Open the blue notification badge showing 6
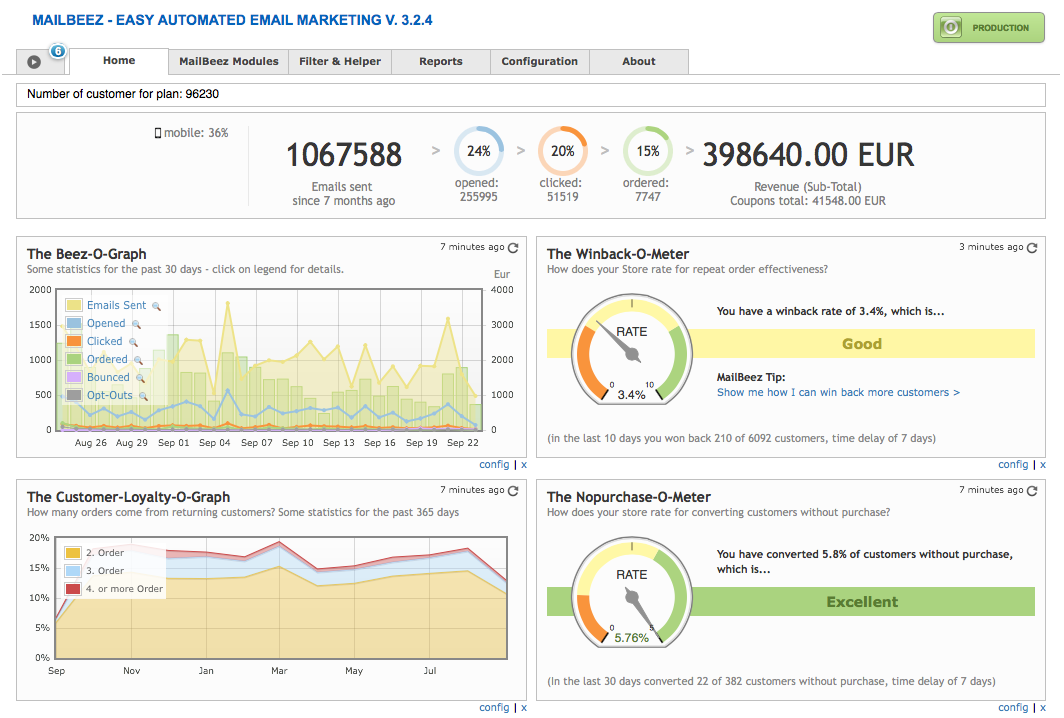1064x718 pixels. coord(58,51)
